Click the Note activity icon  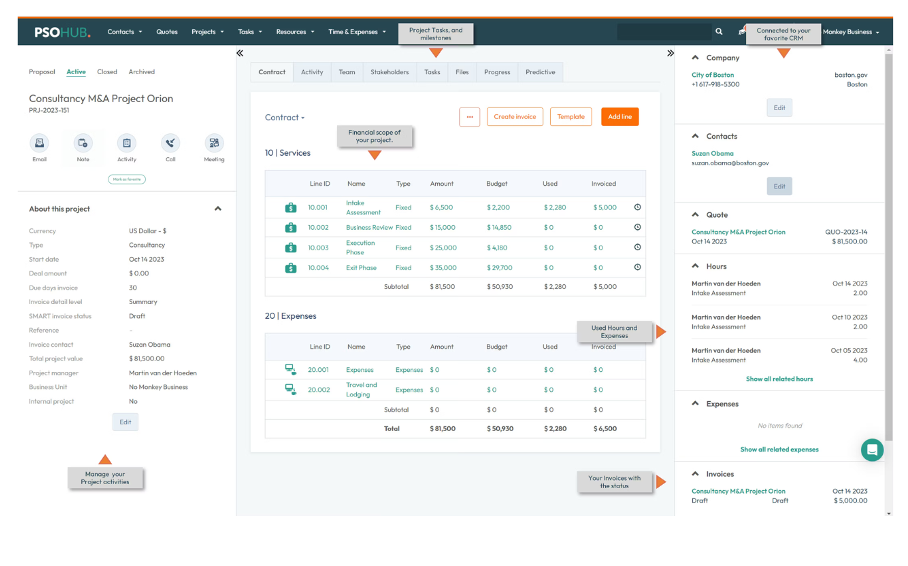(x=83, y=143)
